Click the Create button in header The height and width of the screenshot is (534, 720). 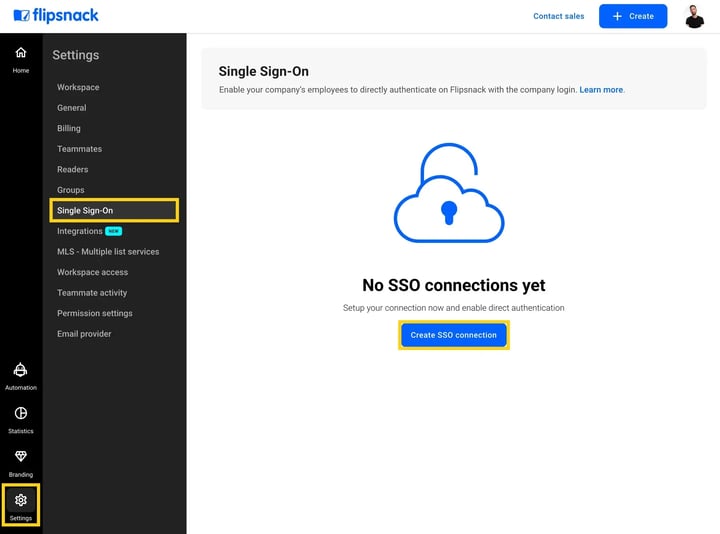click(x=633, y=16)
